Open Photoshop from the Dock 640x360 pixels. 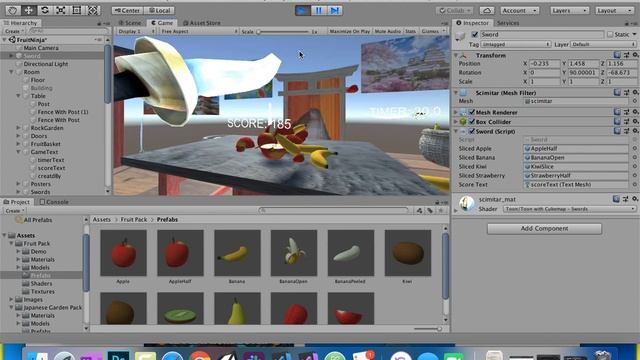pos(118,356)
